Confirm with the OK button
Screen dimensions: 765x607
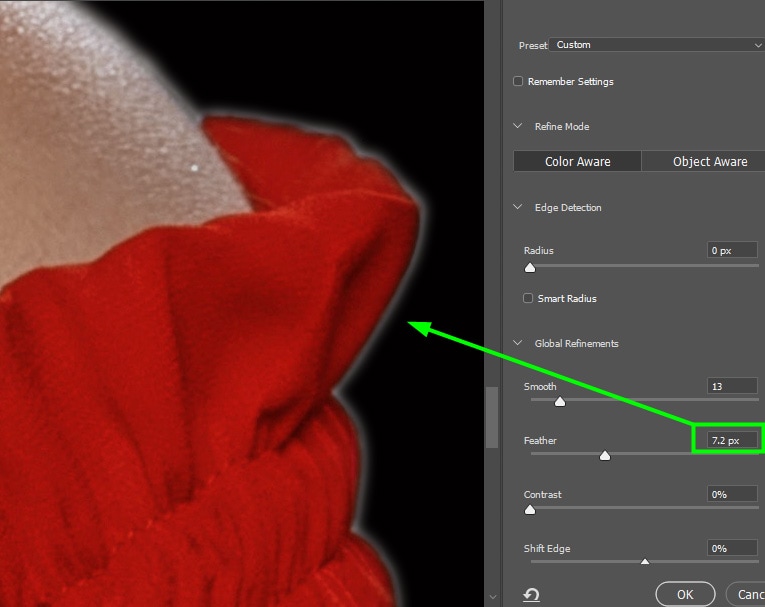[x=685, y=594]
